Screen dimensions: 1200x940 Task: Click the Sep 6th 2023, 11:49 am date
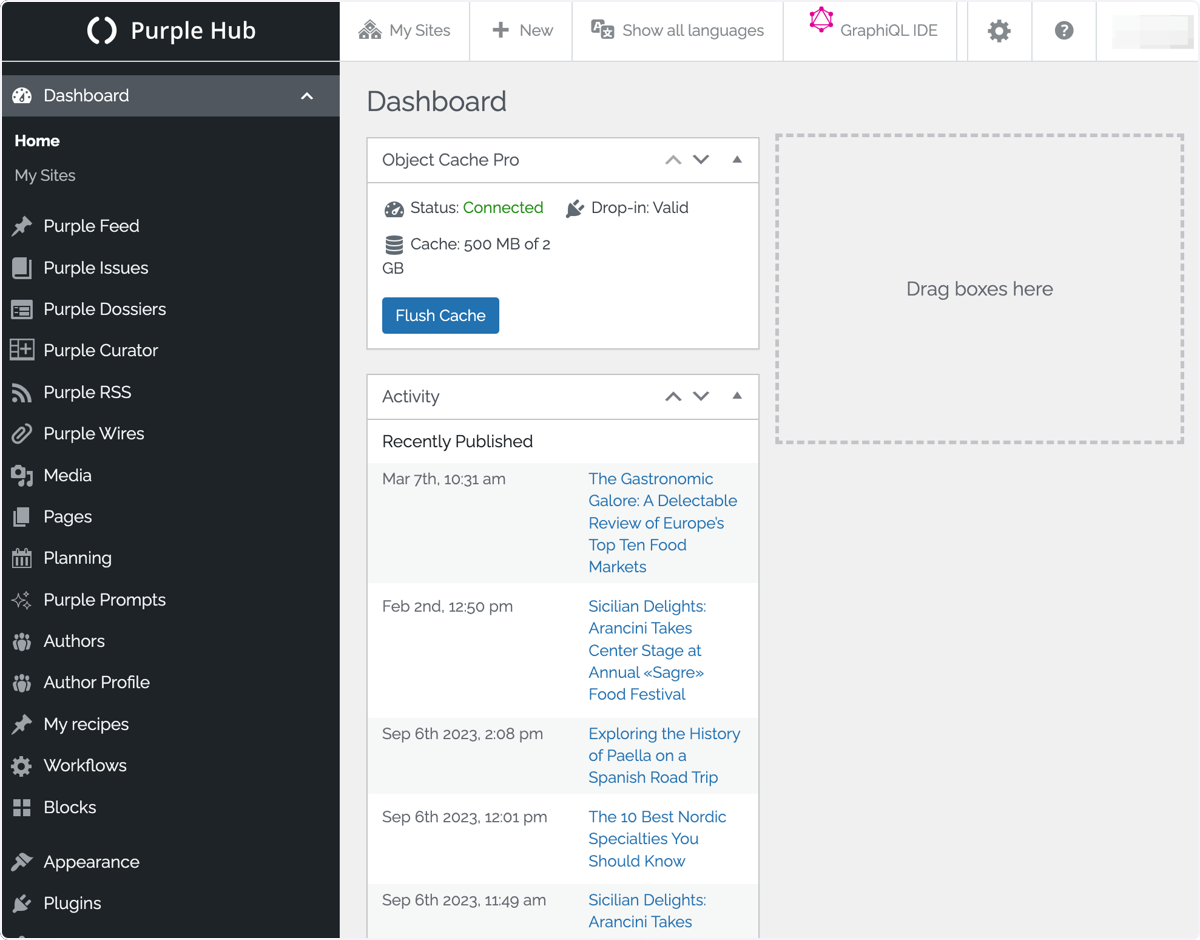[x=464, y=900]
